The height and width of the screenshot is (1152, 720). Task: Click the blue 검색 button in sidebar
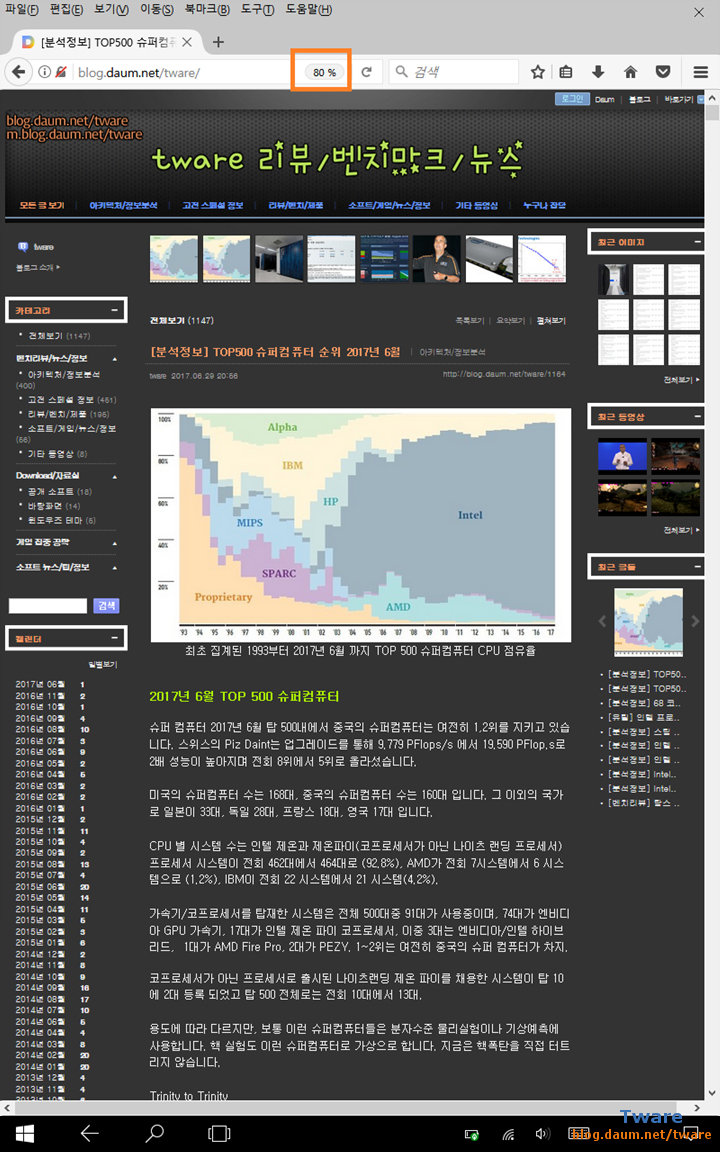107,606
